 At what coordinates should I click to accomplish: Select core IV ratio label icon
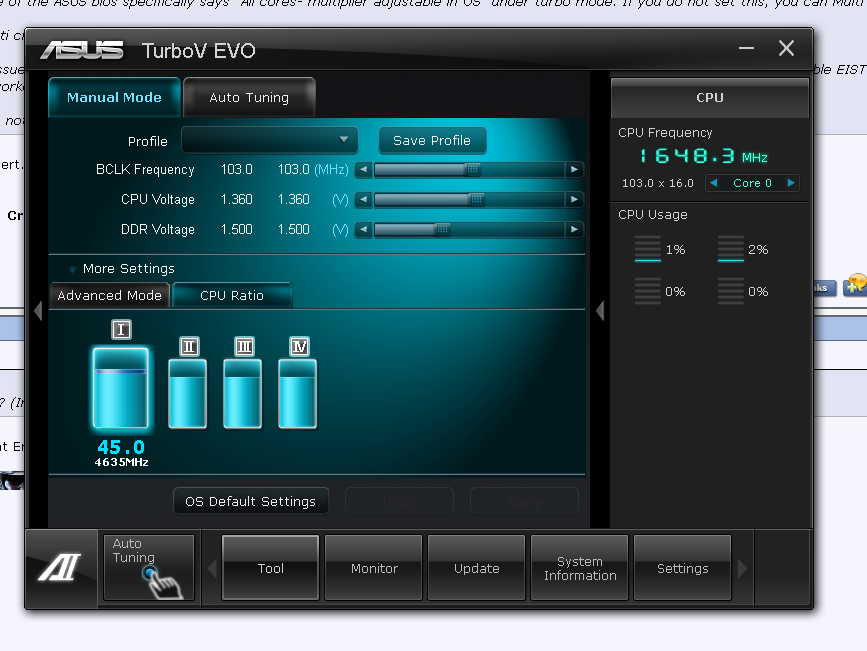pos(299,347)
